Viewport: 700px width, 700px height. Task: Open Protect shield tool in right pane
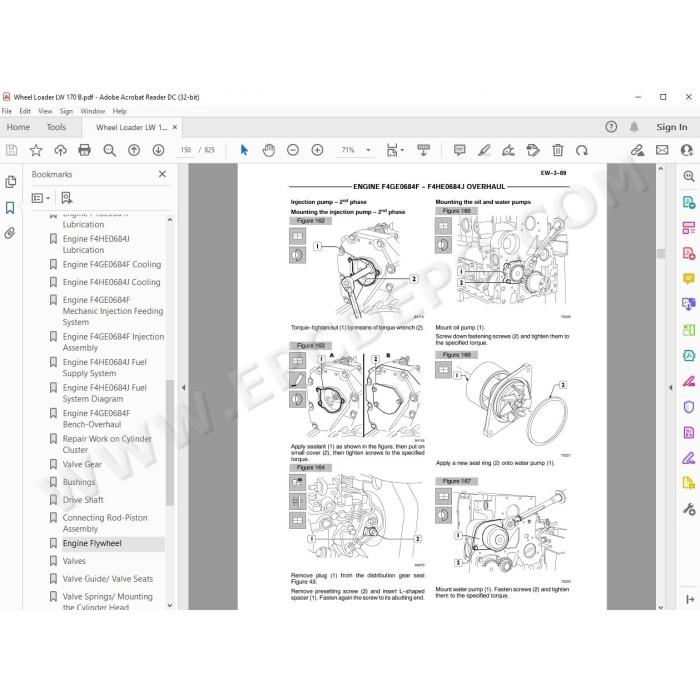point(688,407)
